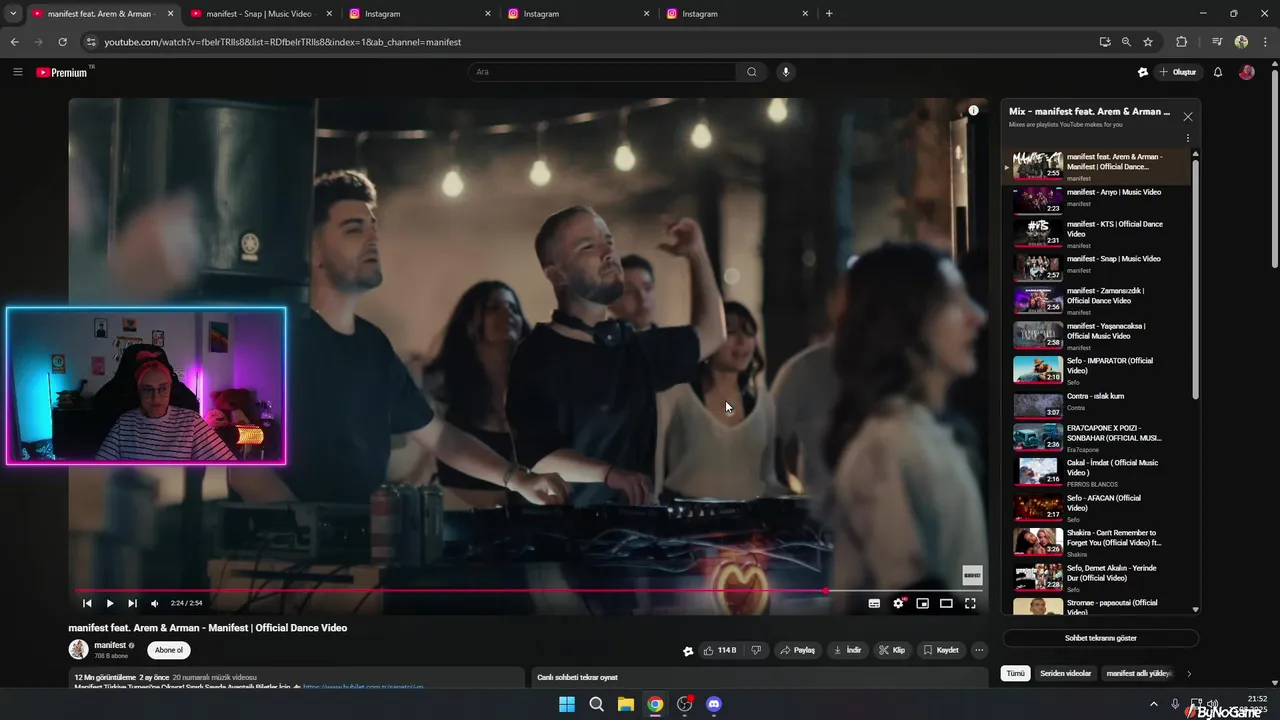Play Shakira - Can't Remember to Forget You
Viewport: 1280px width, 720px height.
pos(1097,542)
